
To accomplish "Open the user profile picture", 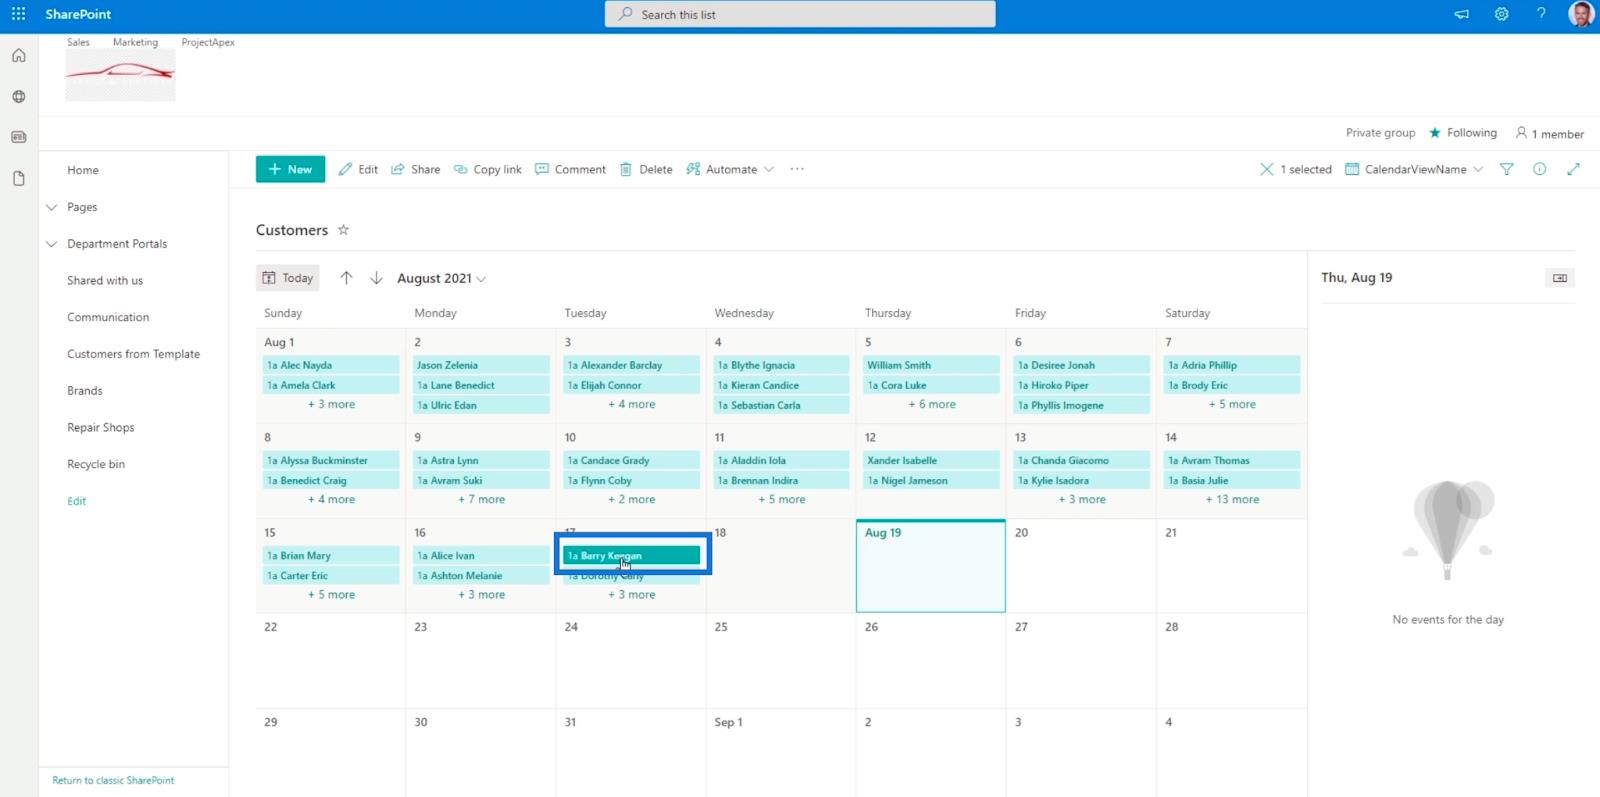I will point(1580,14).
